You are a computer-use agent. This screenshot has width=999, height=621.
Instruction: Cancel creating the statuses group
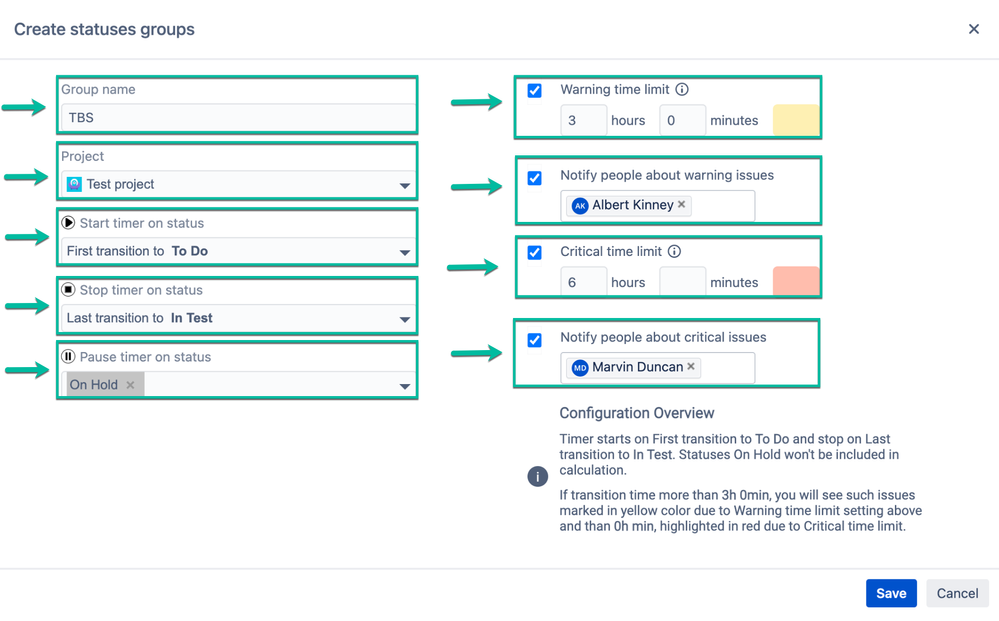[957, 593]
